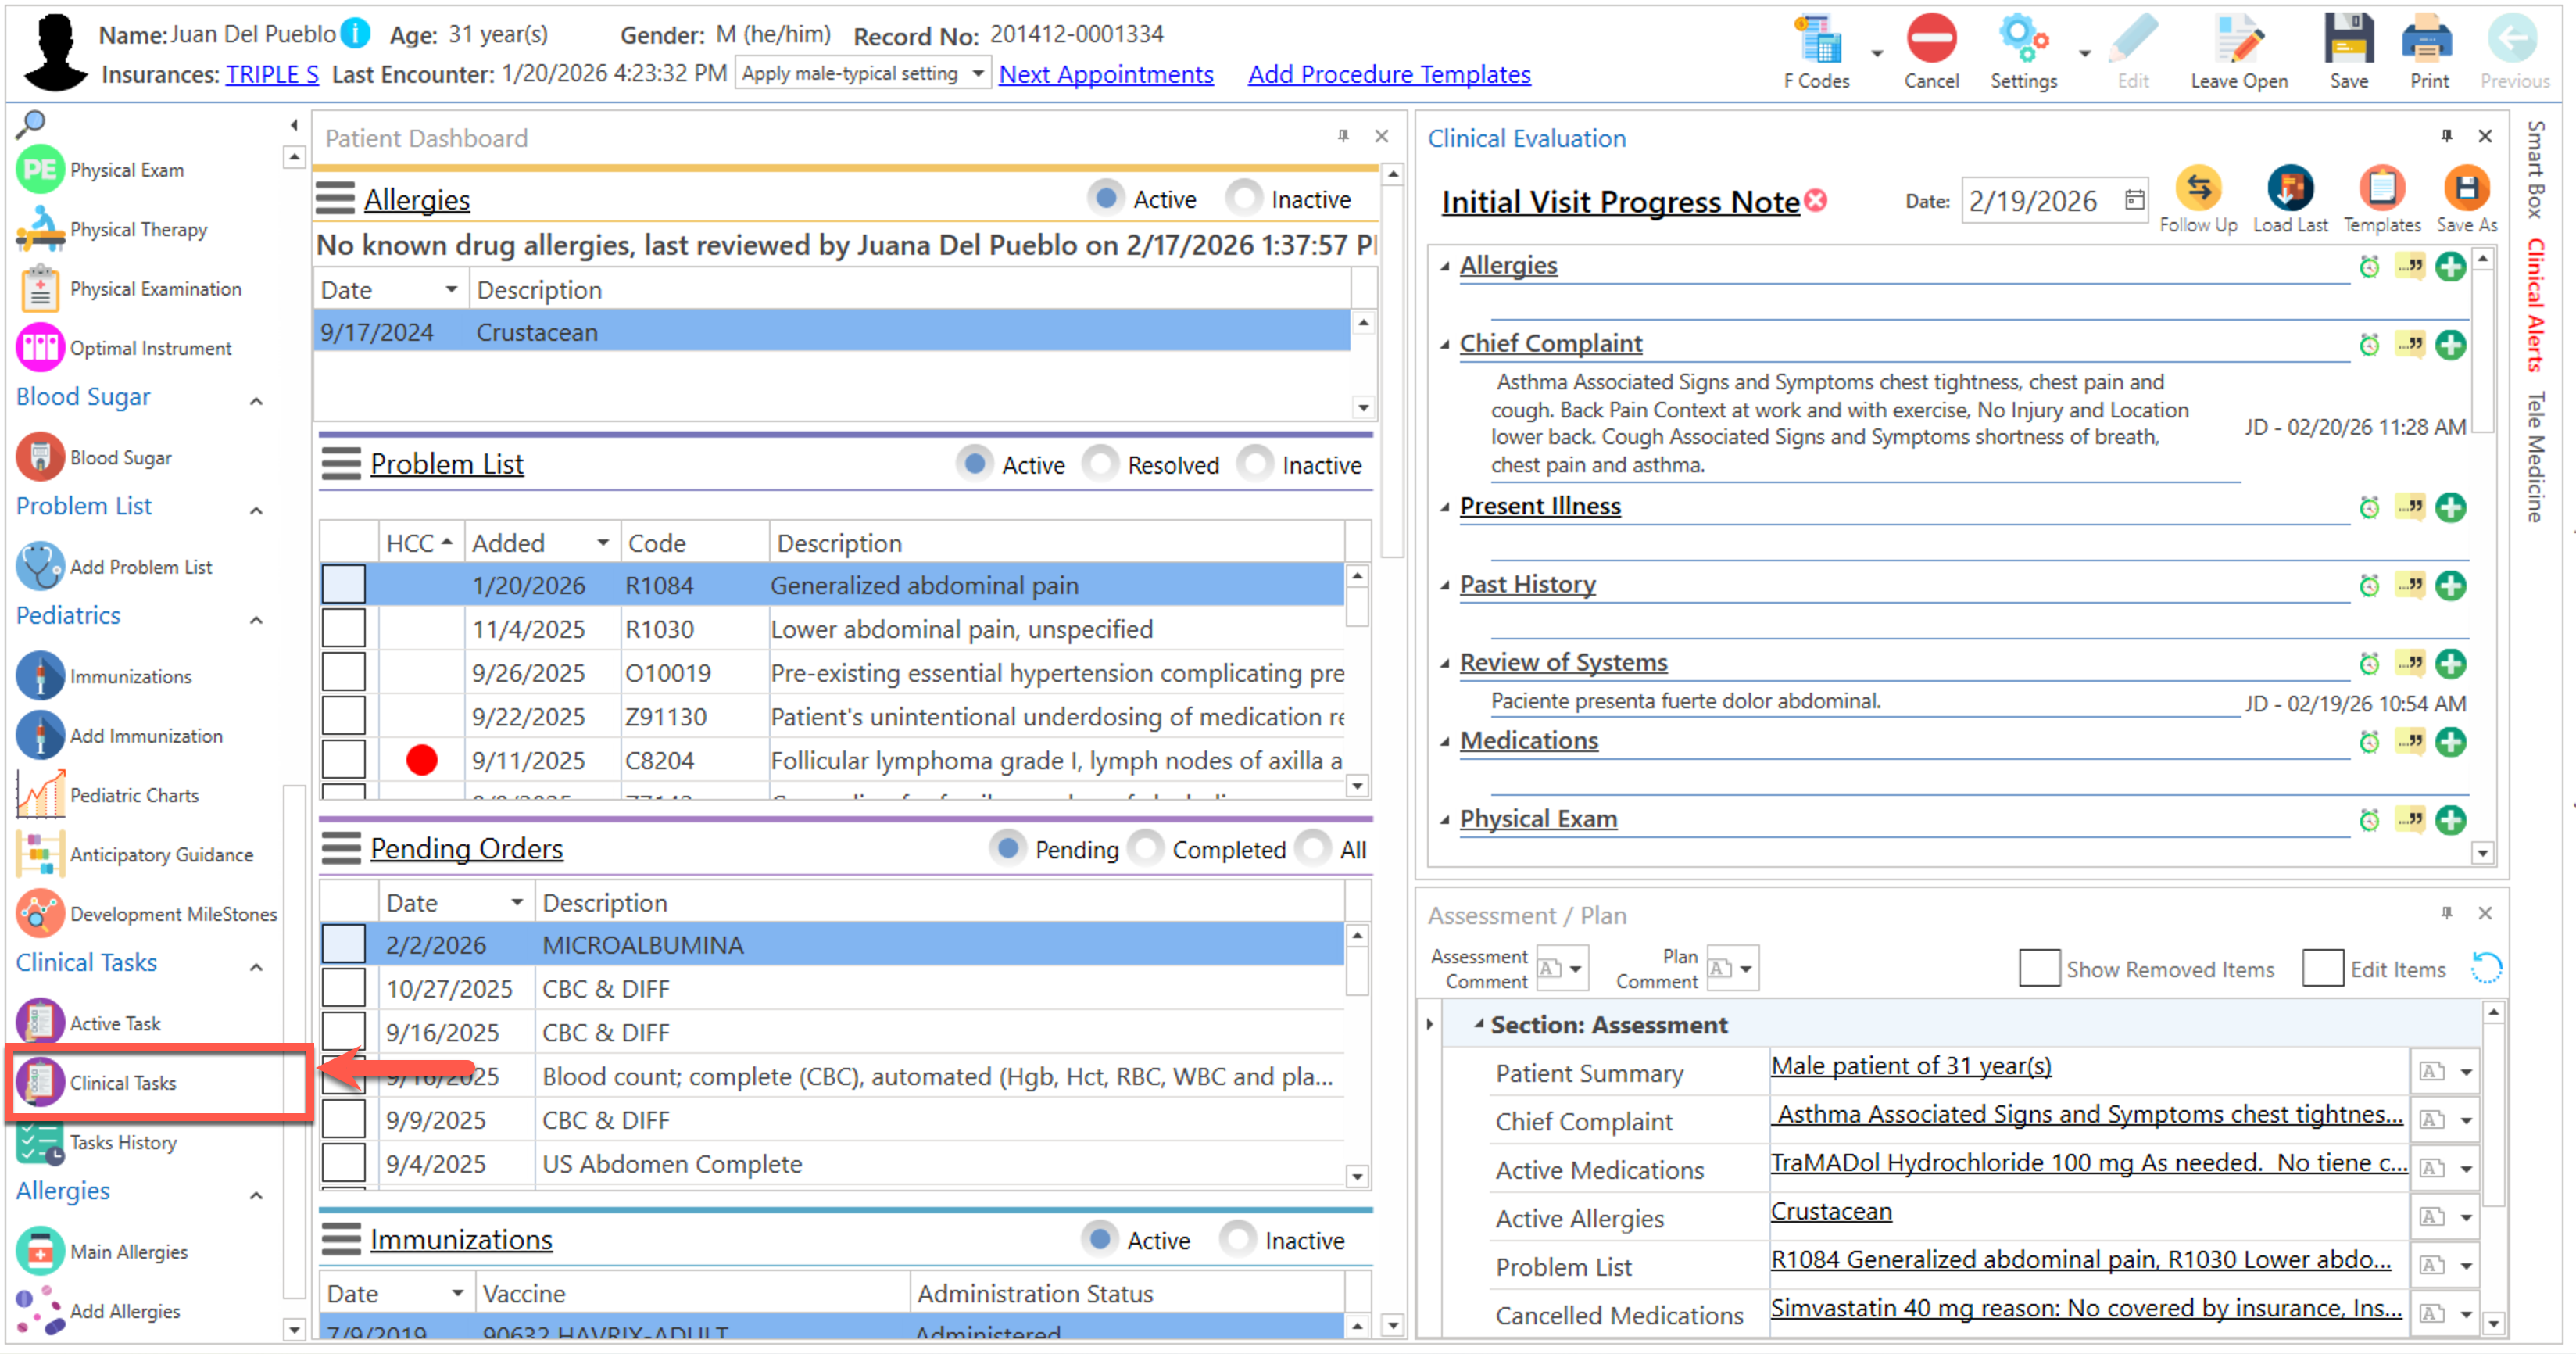This screenshot has width=2576, height=1354.
Task: Open the Templates icon in Clinical Evaluation
Action: (2381, 188)
